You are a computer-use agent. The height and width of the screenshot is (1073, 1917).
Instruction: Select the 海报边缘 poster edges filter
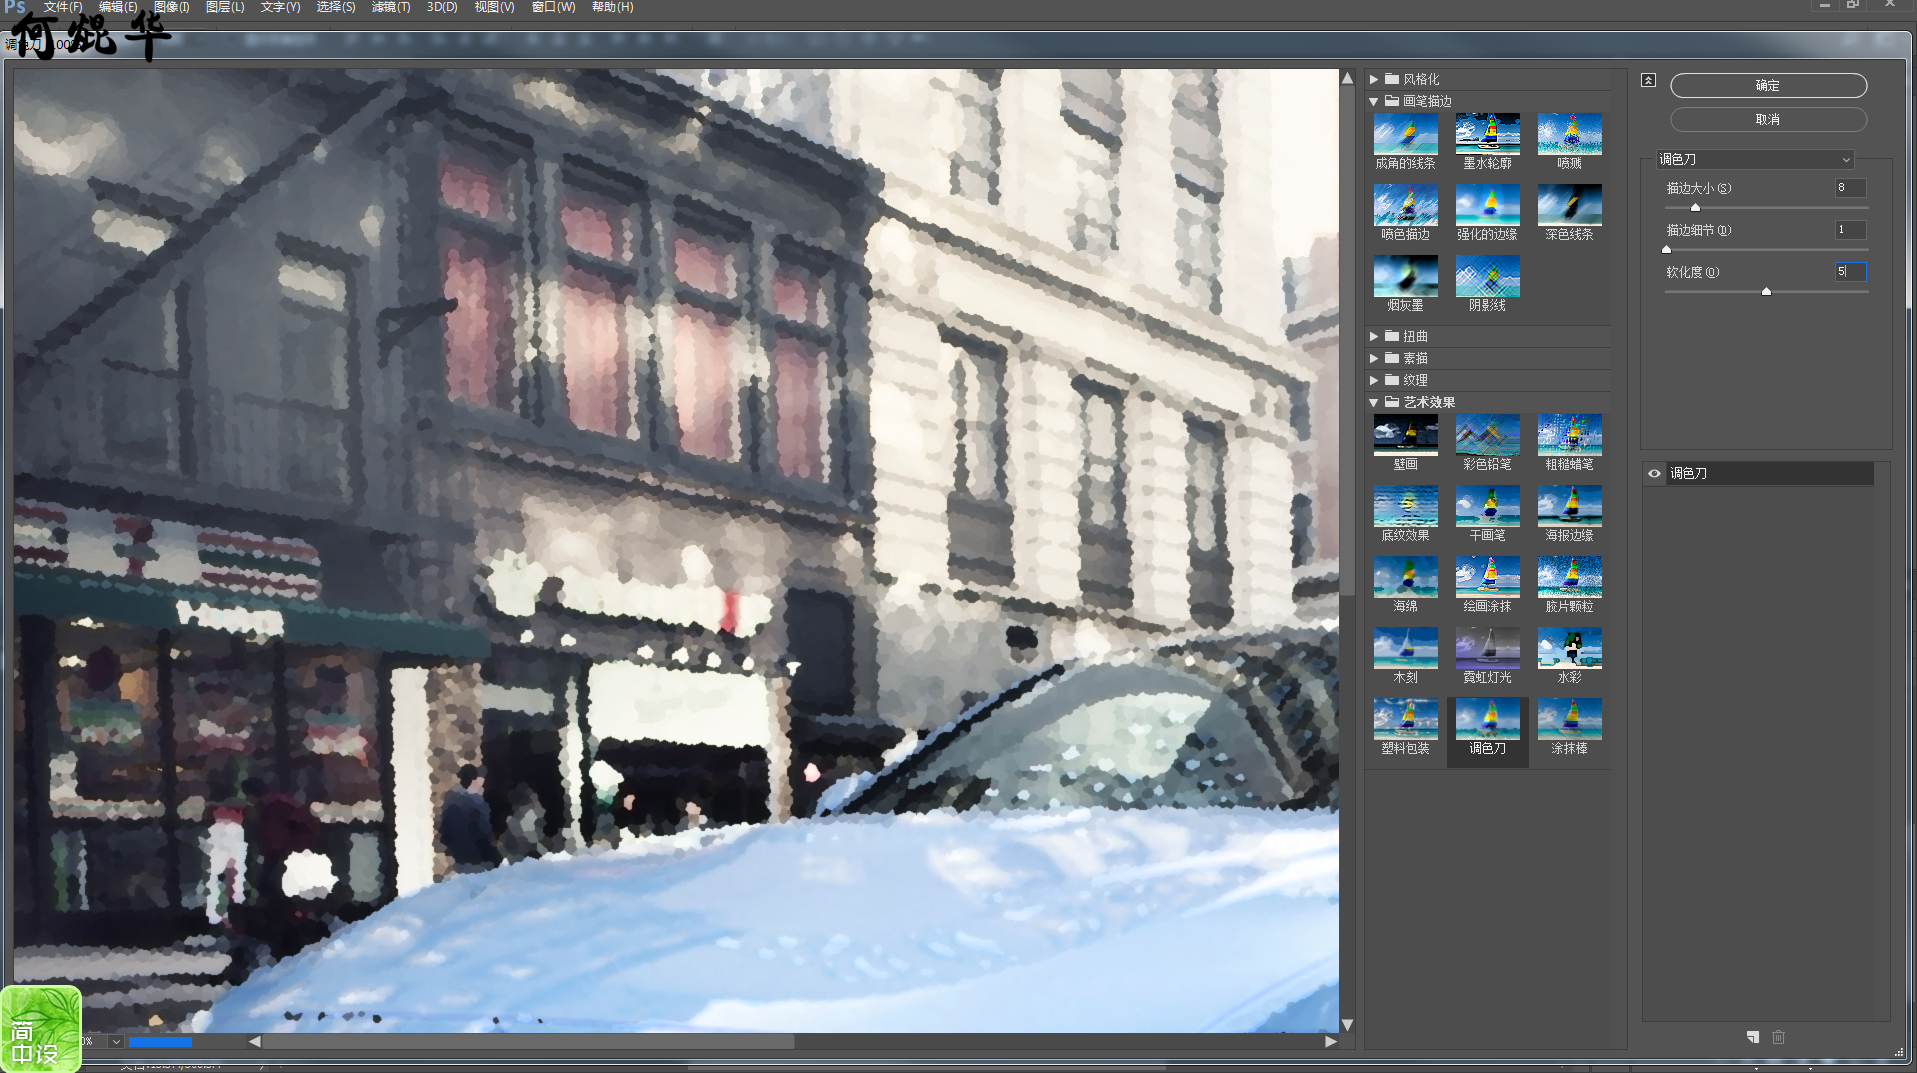coord(1569,506)
